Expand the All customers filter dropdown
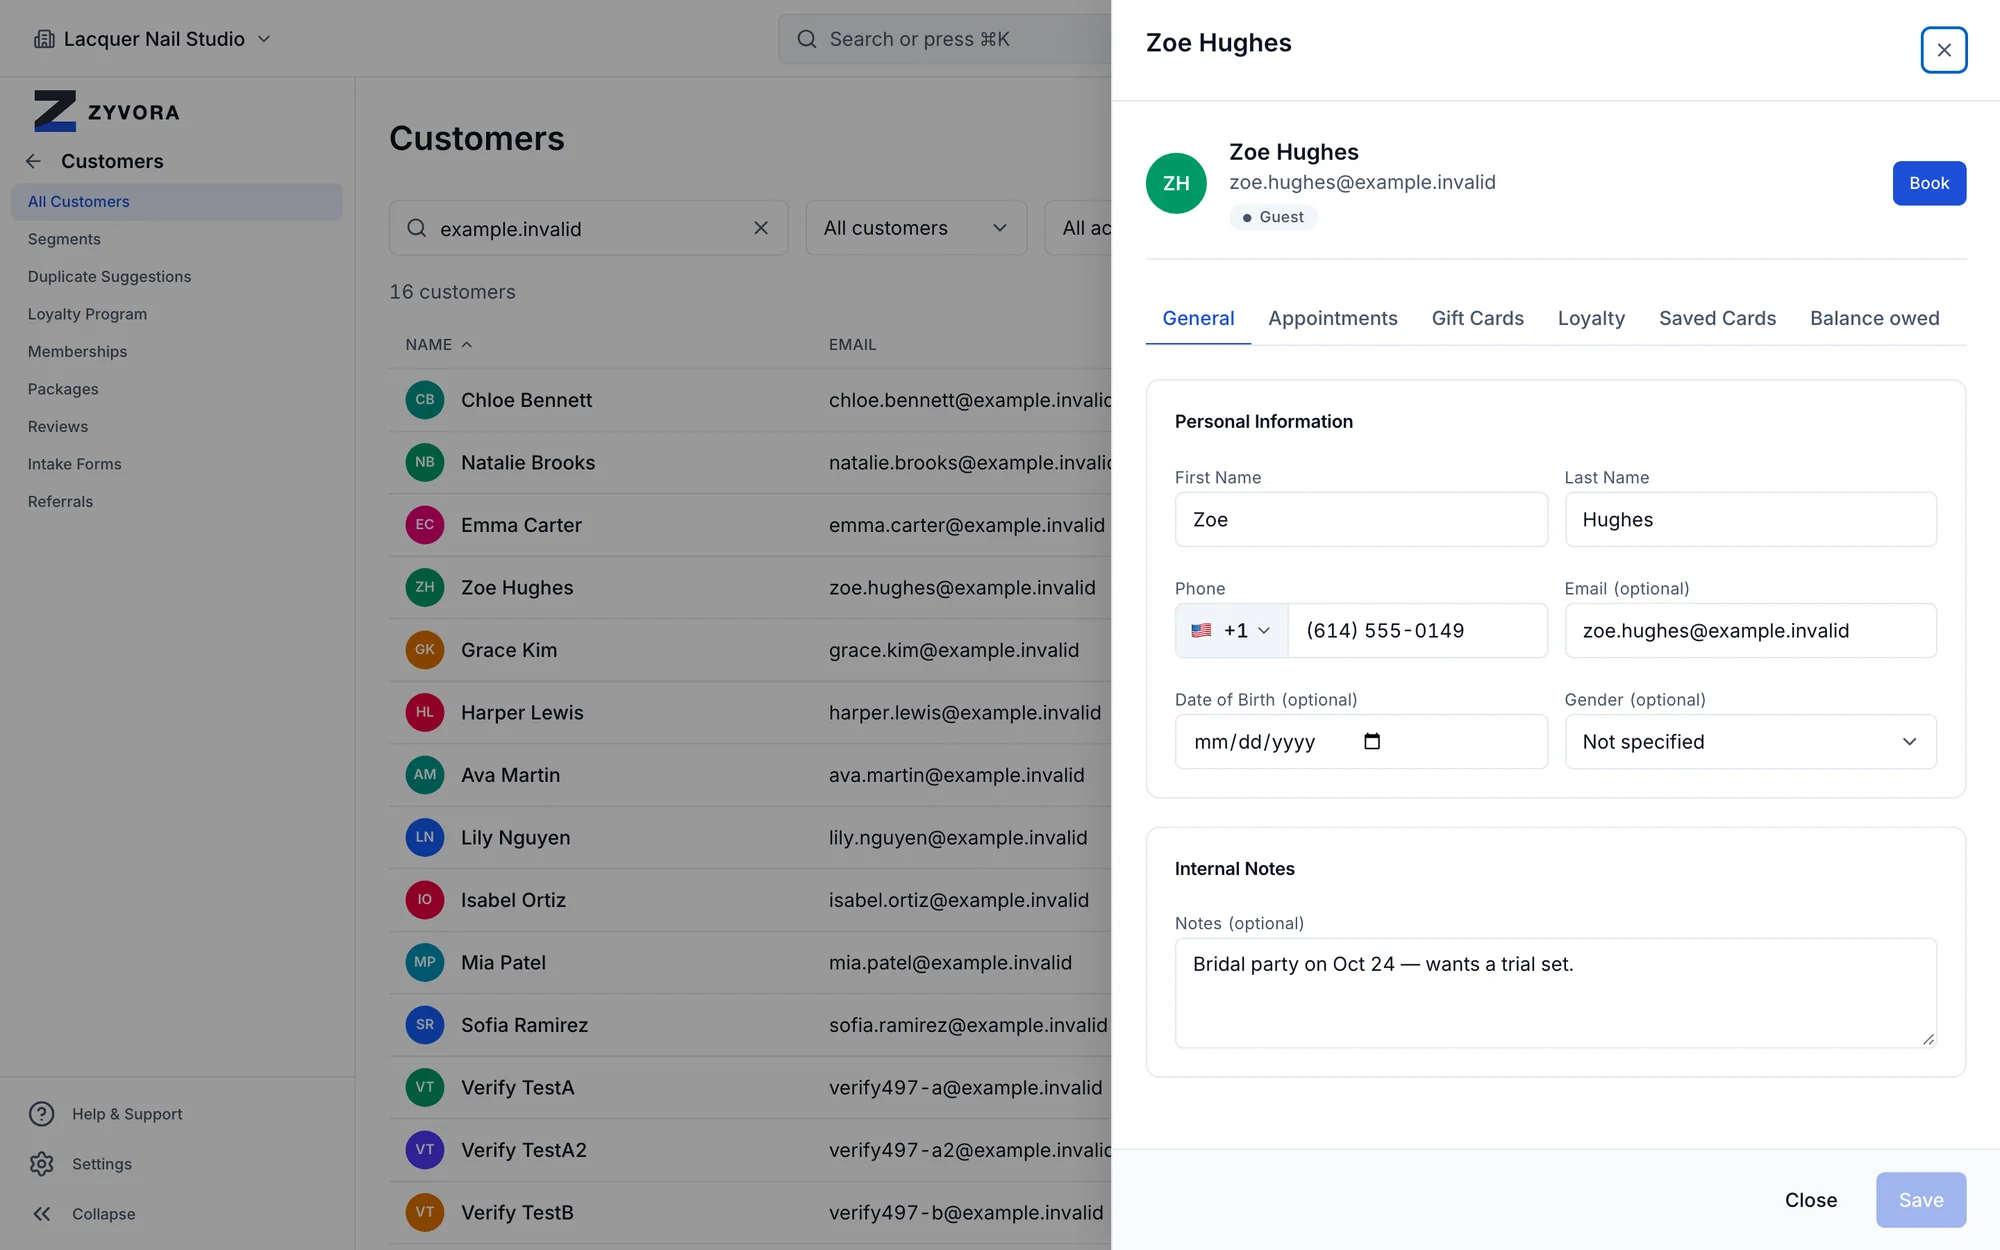Screen dimensions: 2000x1250 click(916, 228)
